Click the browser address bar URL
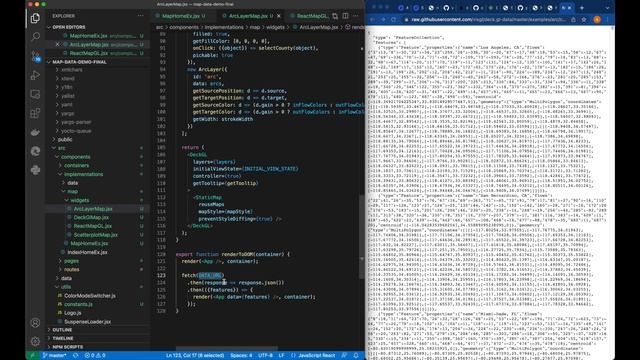Image resolution: width=640 pixels, height=360 pixels. (x=488, y=20)
